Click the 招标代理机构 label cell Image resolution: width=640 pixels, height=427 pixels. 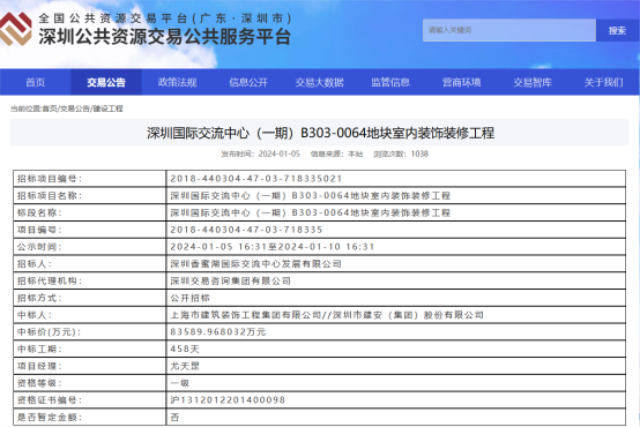point(90,281)
